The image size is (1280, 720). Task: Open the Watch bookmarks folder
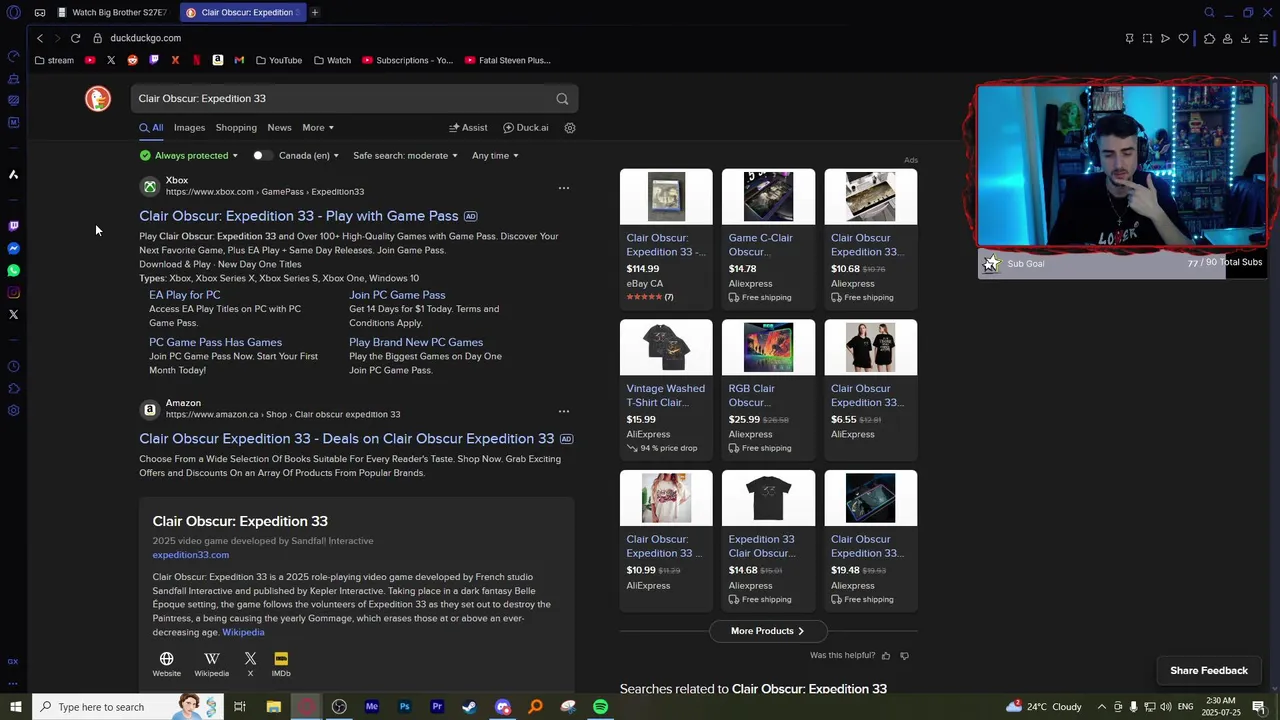(332, 60)
